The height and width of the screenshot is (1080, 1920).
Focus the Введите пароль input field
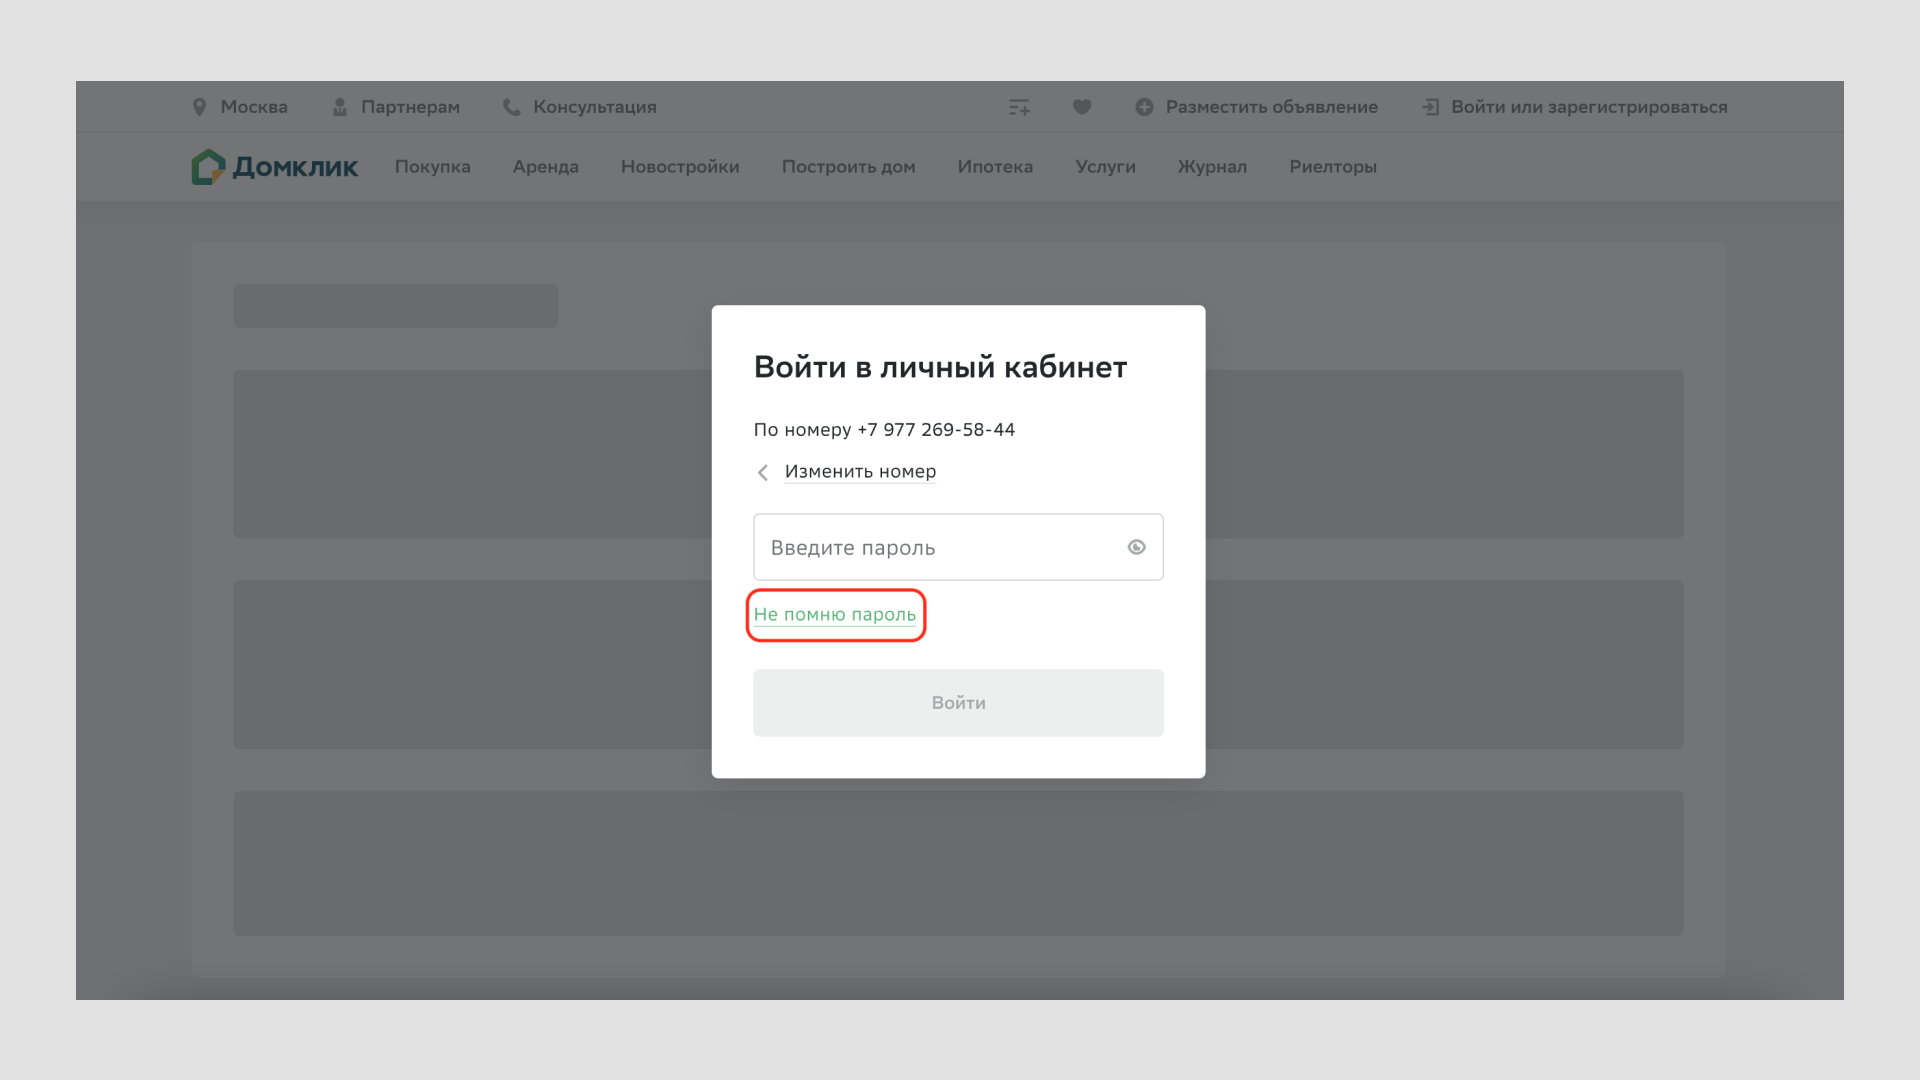[x=958, y=547]
